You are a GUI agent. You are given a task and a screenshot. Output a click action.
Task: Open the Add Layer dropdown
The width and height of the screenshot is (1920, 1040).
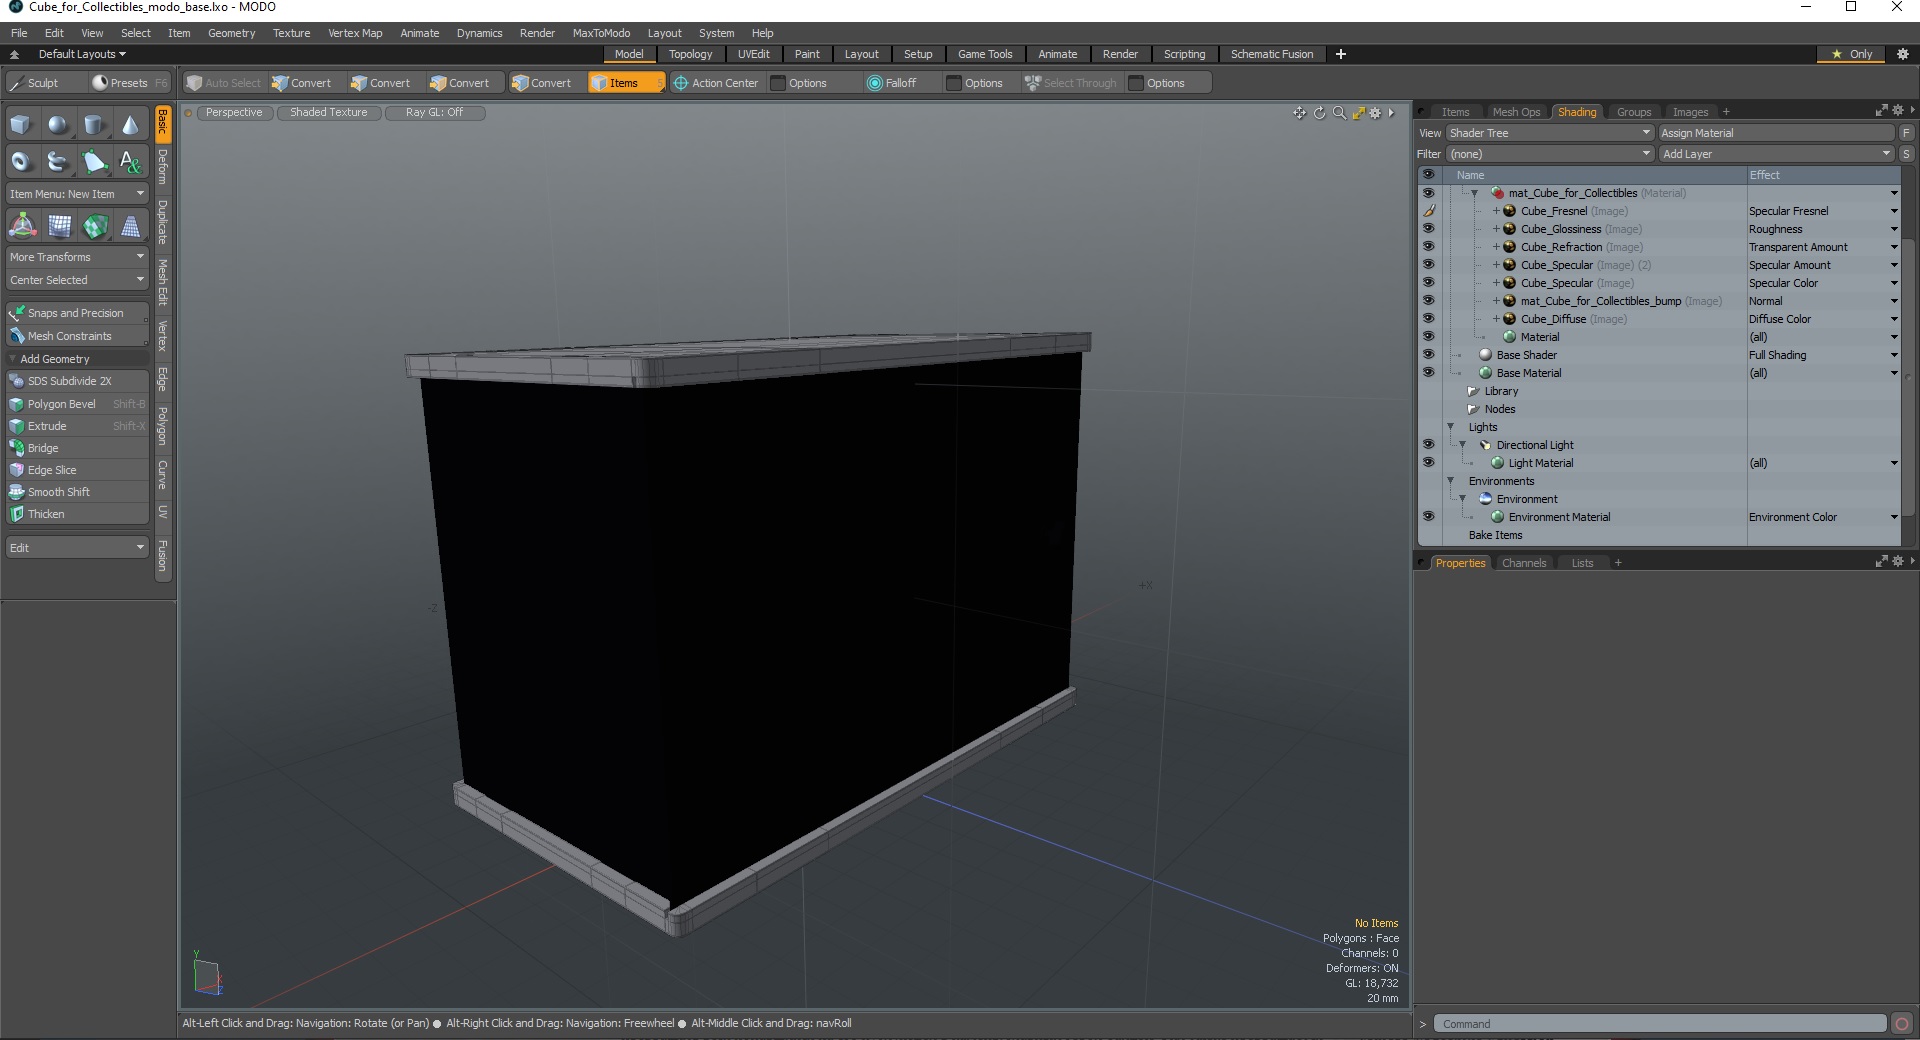[x=1776, y=154]
